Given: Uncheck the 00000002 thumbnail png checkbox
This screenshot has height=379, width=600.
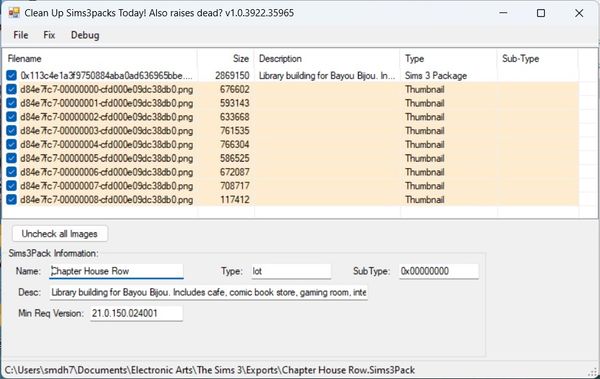Looking at the screenshot, I should (x=11, y=117).
